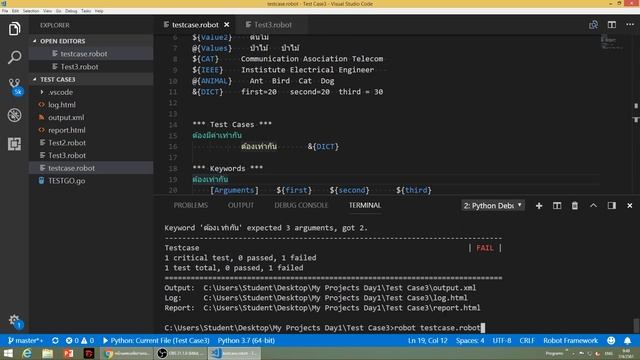Open the Debug view in activity bar

coord(14,115)
